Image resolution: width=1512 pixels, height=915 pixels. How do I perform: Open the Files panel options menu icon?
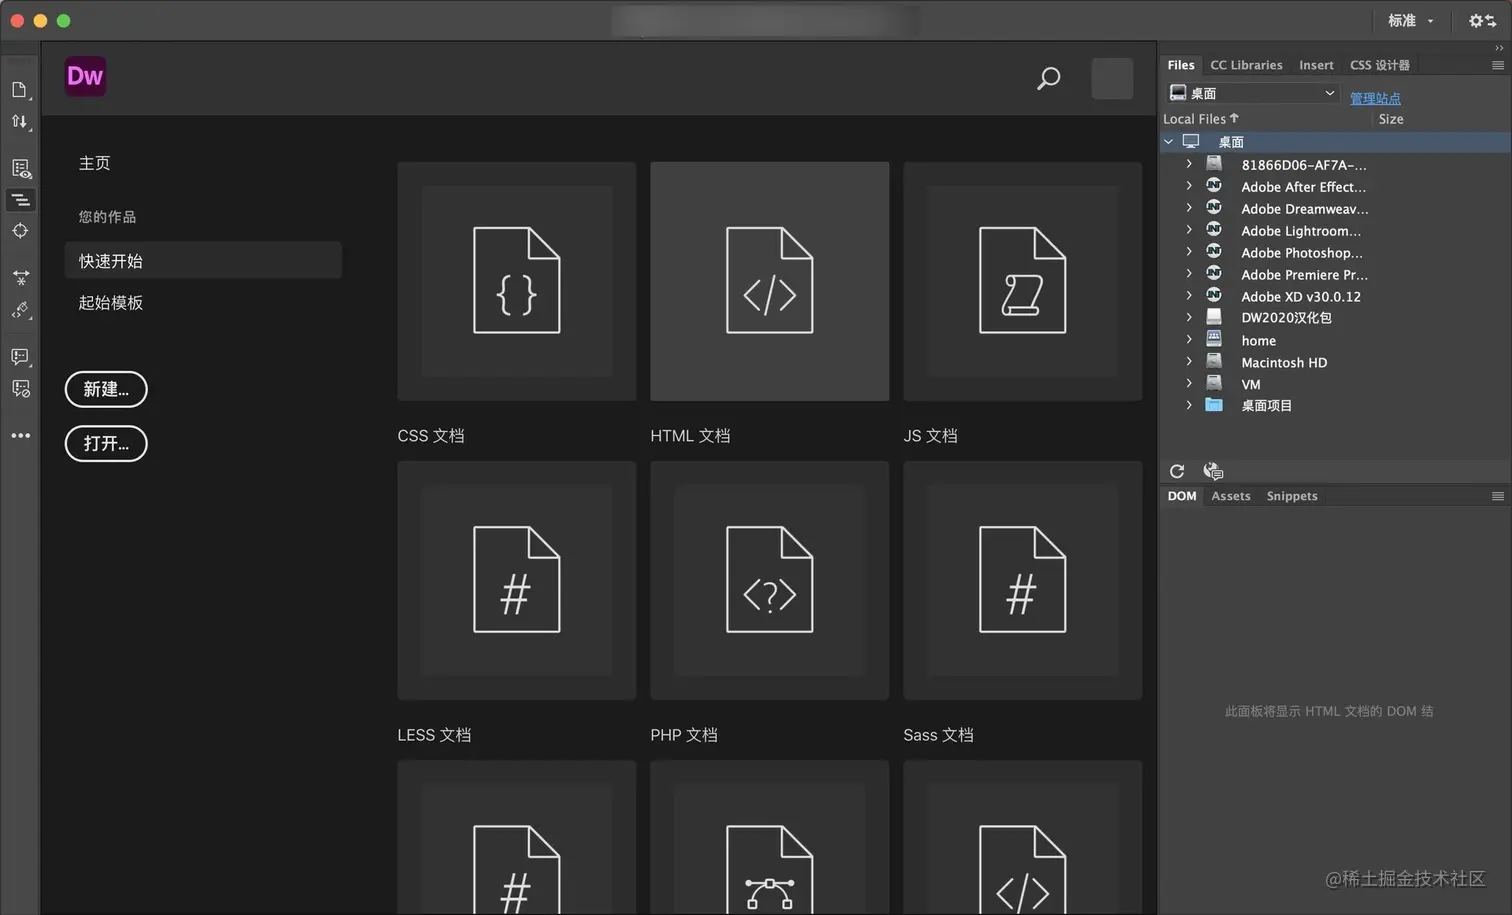tap(1498, 65)
